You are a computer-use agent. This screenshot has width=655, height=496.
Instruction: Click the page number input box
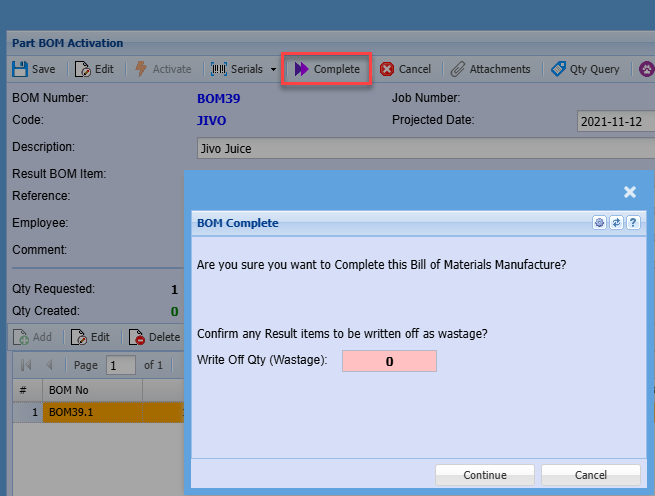coord(121,365)
